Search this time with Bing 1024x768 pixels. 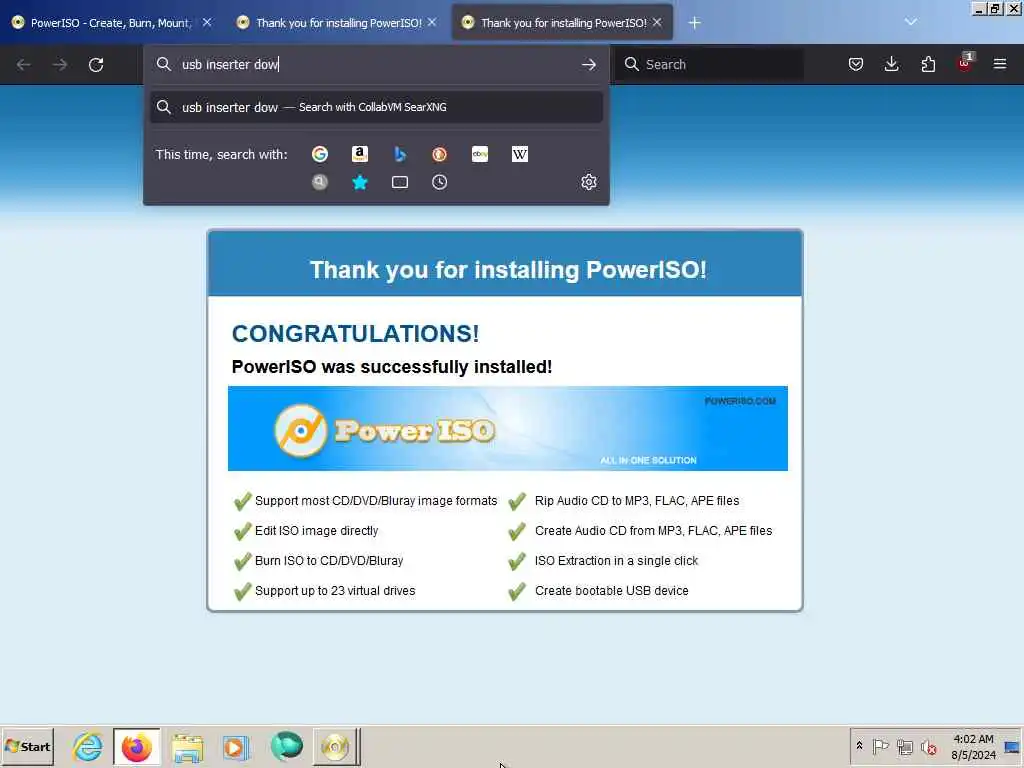click(400, 154)
